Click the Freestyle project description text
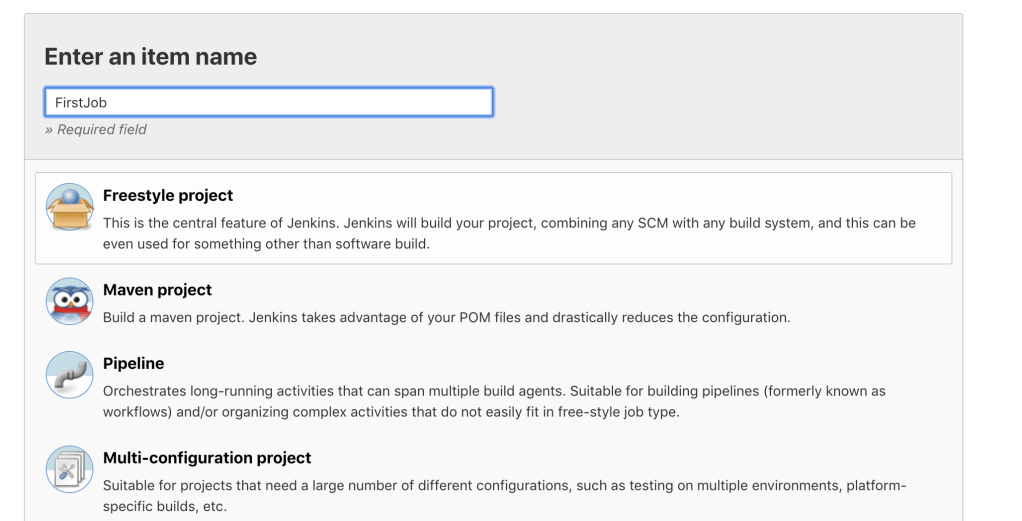 [x=509, y=233]
